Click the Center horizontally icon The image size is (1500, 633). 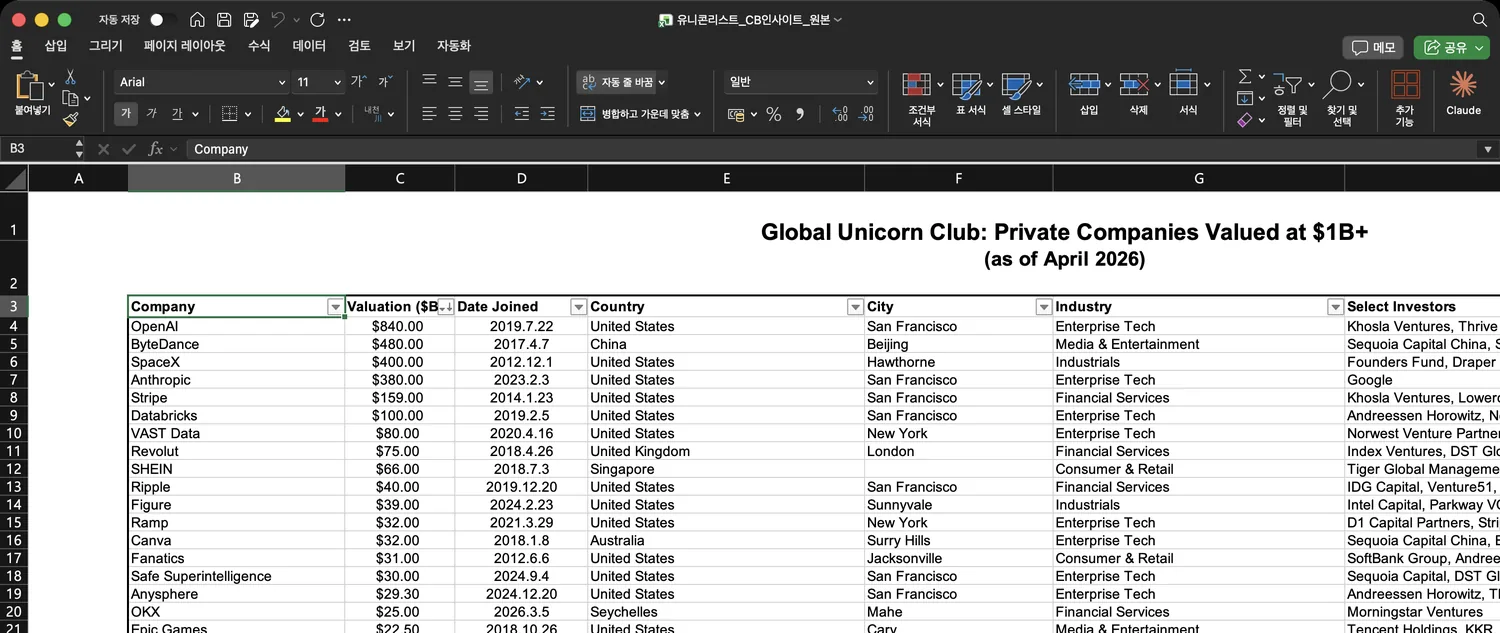(455, 114)
